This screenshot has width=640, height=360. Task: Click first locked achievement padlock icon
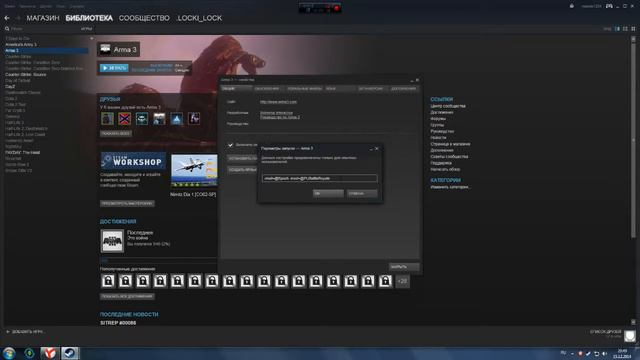tap(108, 281)
